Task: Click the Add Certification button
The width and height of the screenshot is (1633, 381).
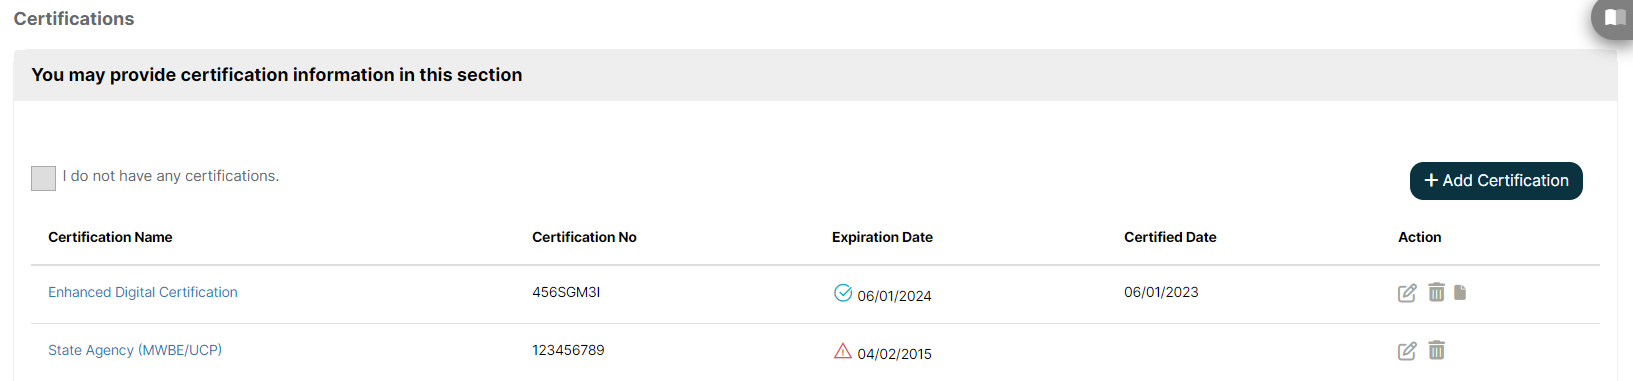Action: pos(1496,181)
